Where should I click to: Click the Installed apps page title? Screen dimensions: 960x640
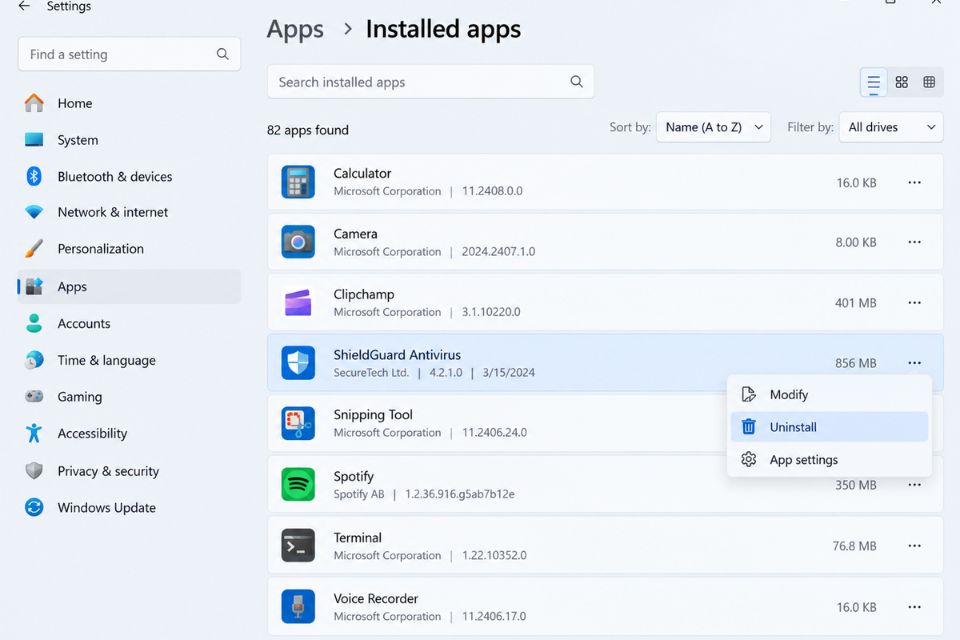point(443,29)
